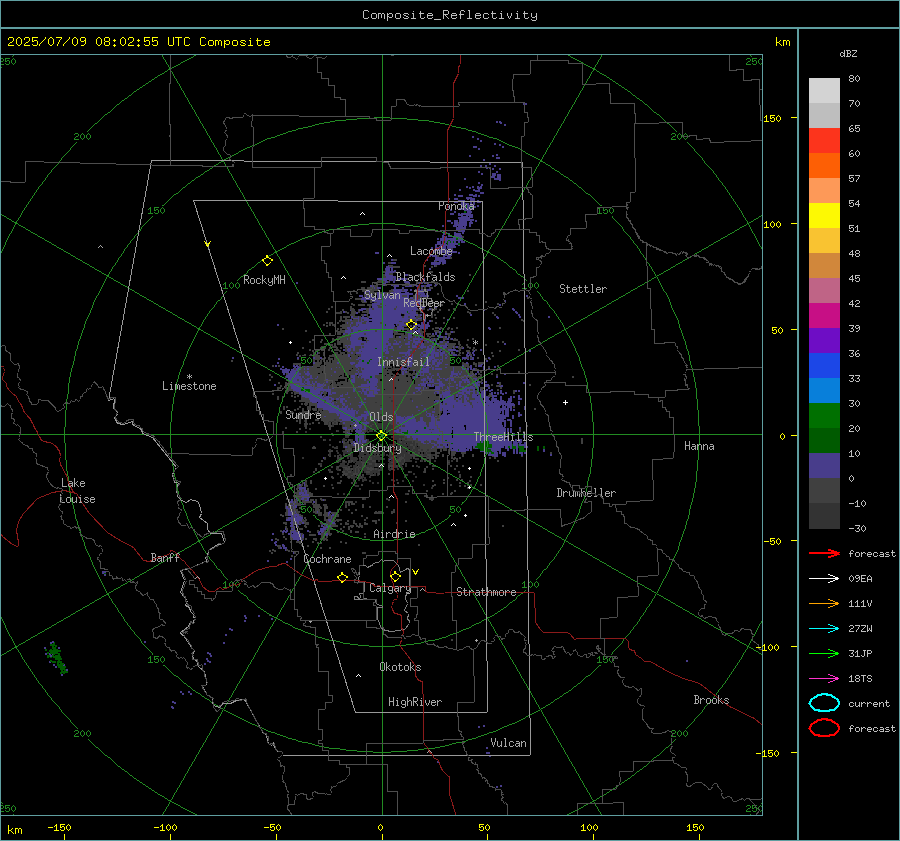Click the Lake Louise label
900x841 pixels.
[x=77, y=491]
